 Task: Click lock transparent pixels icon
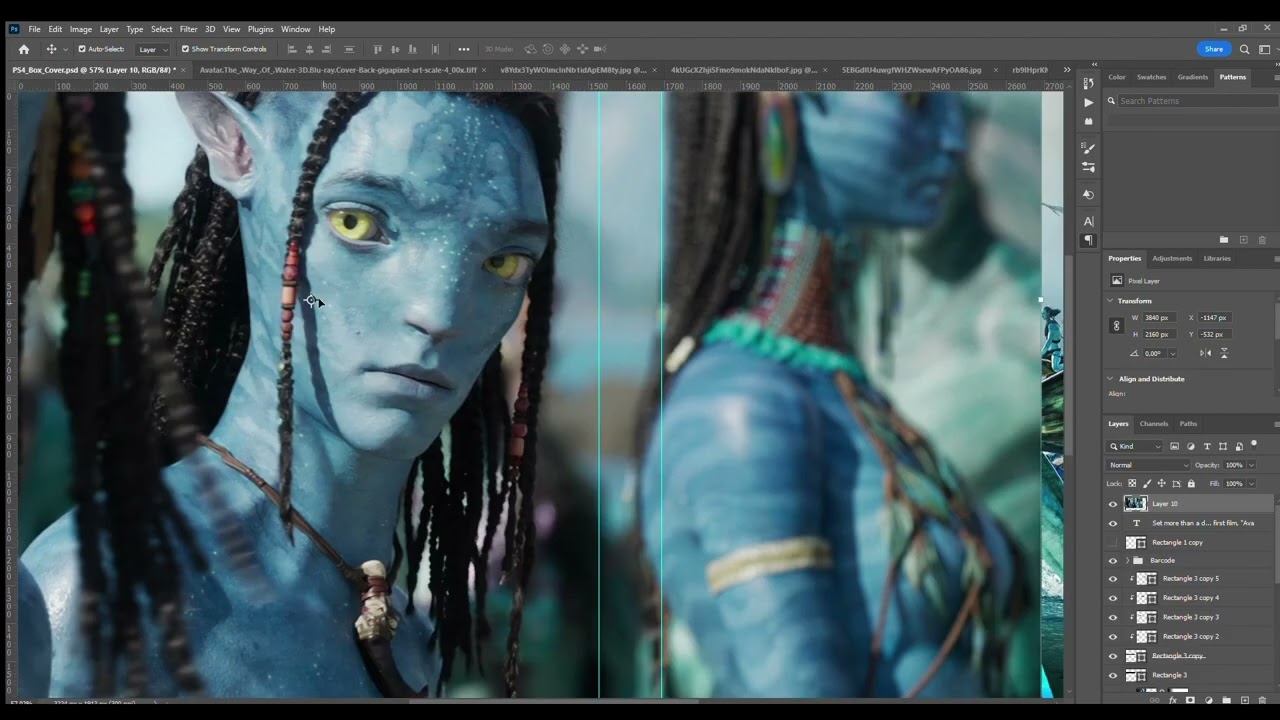1132,484
